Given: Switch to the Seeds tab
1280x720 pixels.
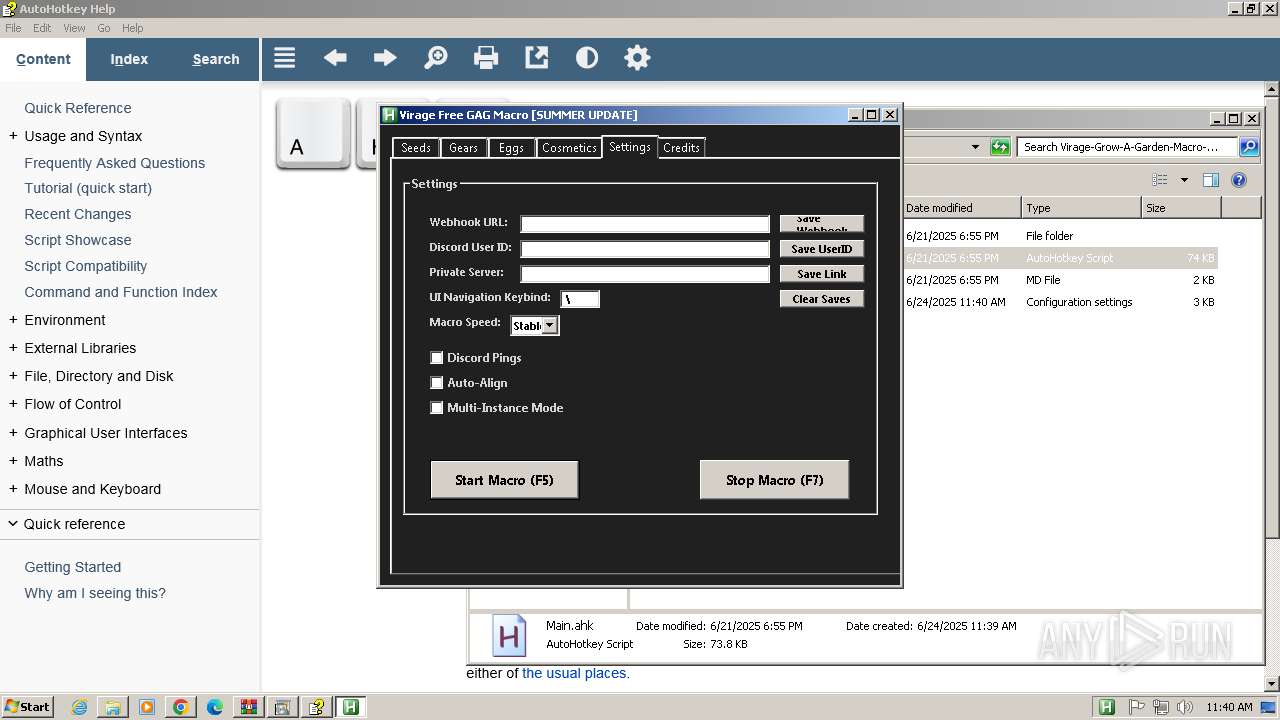Looking at the screenshot, I should [x=415, y=148].
